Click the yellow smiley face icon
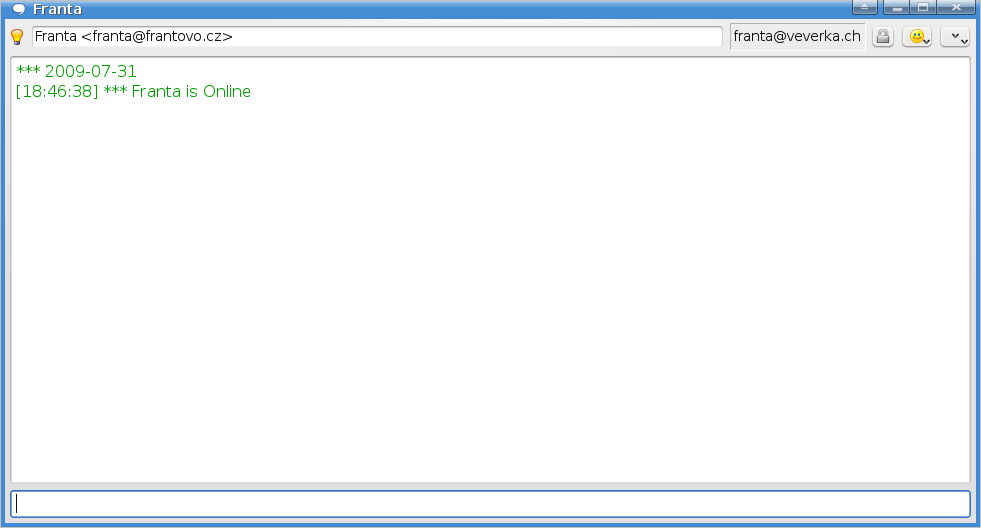The image size is (981, 528). coord(916,36)
